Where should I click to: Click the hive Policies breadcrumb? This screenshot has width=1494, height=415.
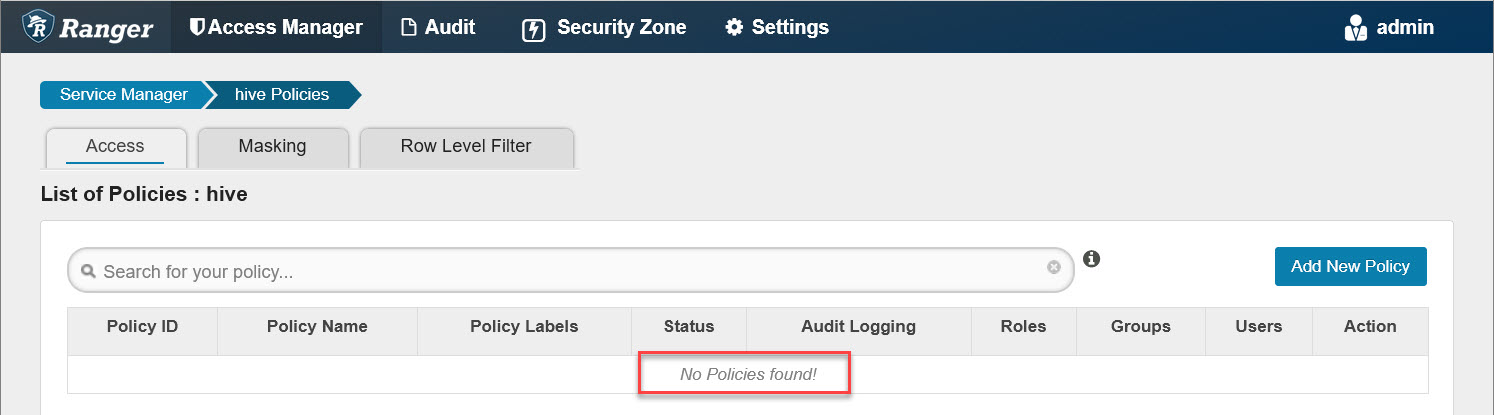[281, 94]
